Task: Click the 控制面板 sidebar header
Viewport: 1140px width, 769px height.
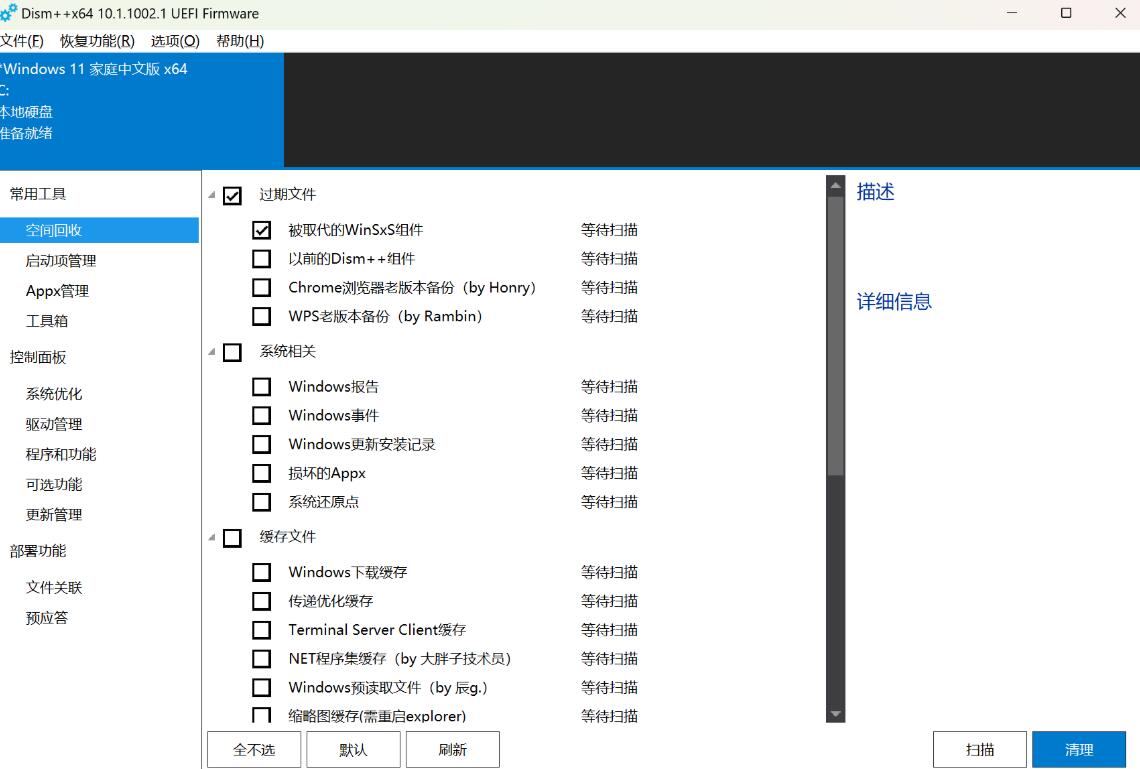Action: [x=38, y=357]
